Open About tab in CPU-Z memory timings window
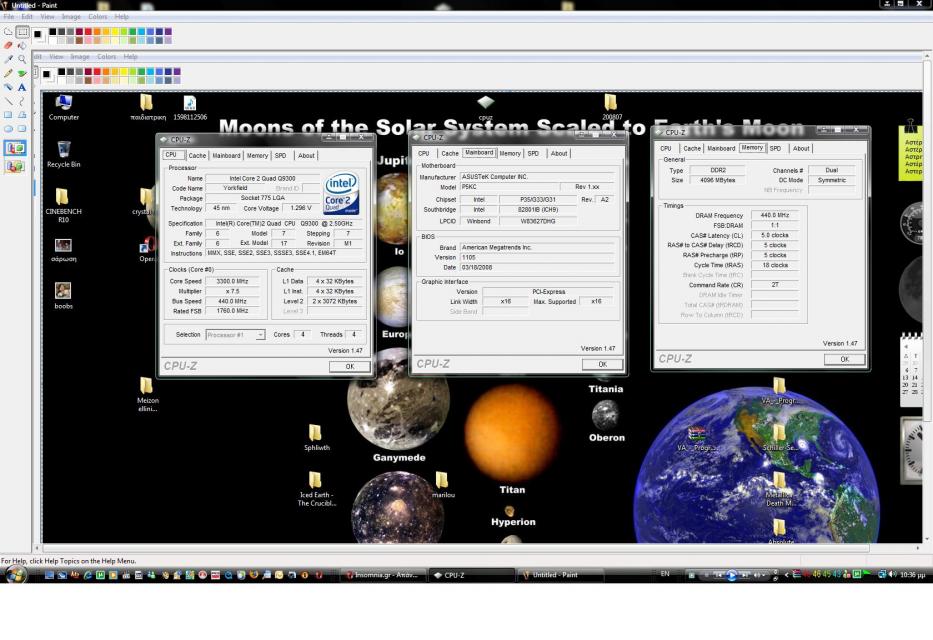 tap(801, 149)
